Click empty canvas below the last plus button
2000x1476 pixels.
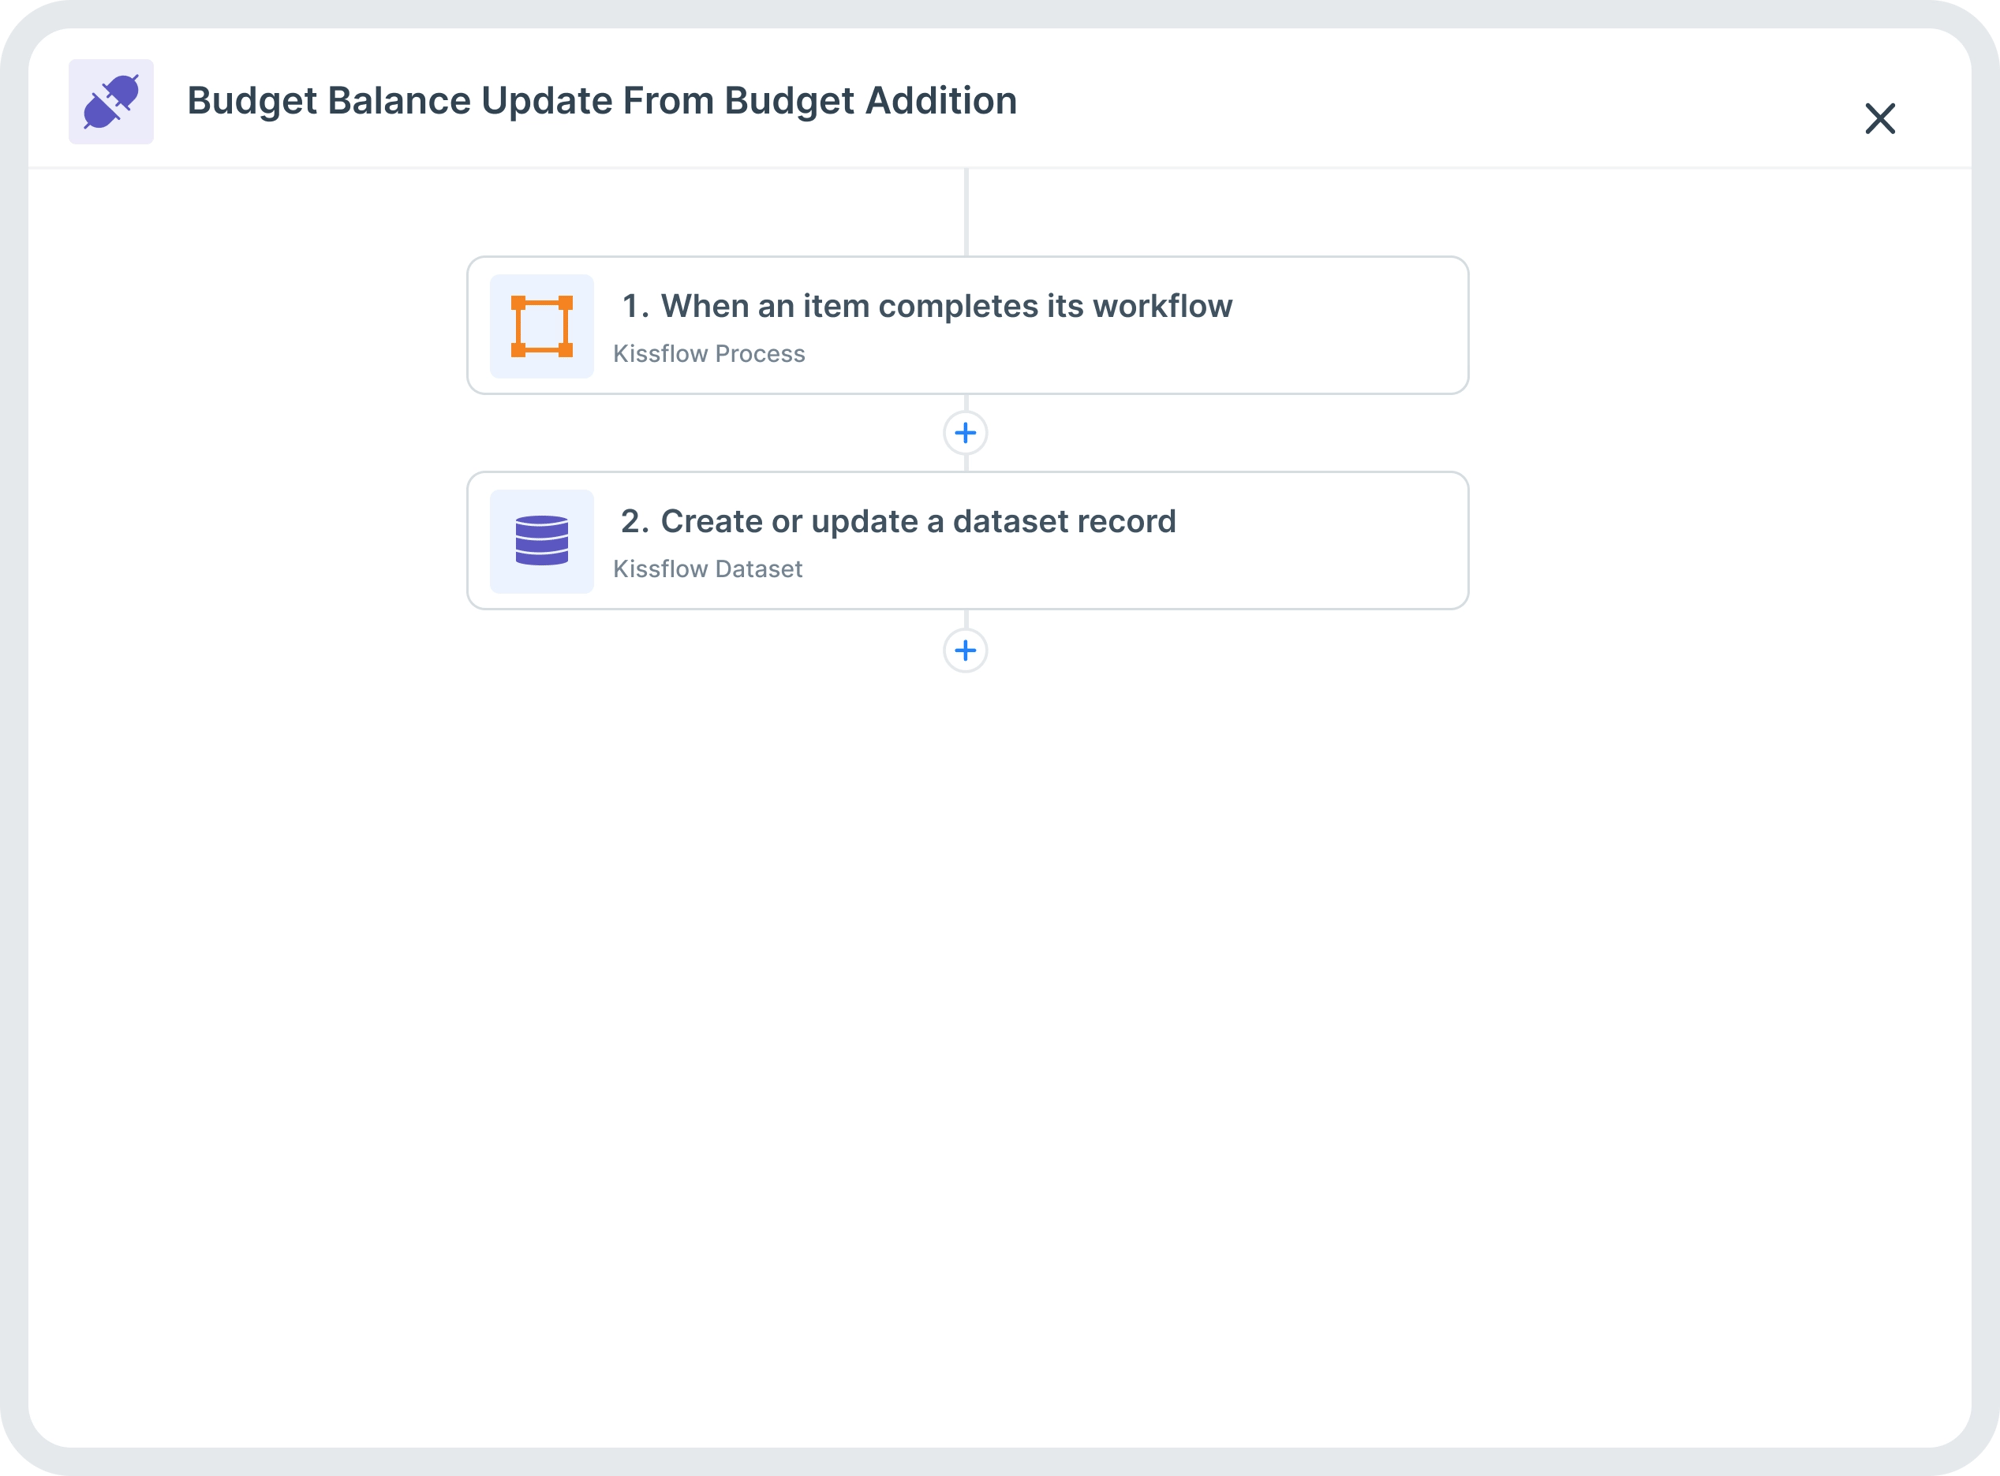[966, 1000]
